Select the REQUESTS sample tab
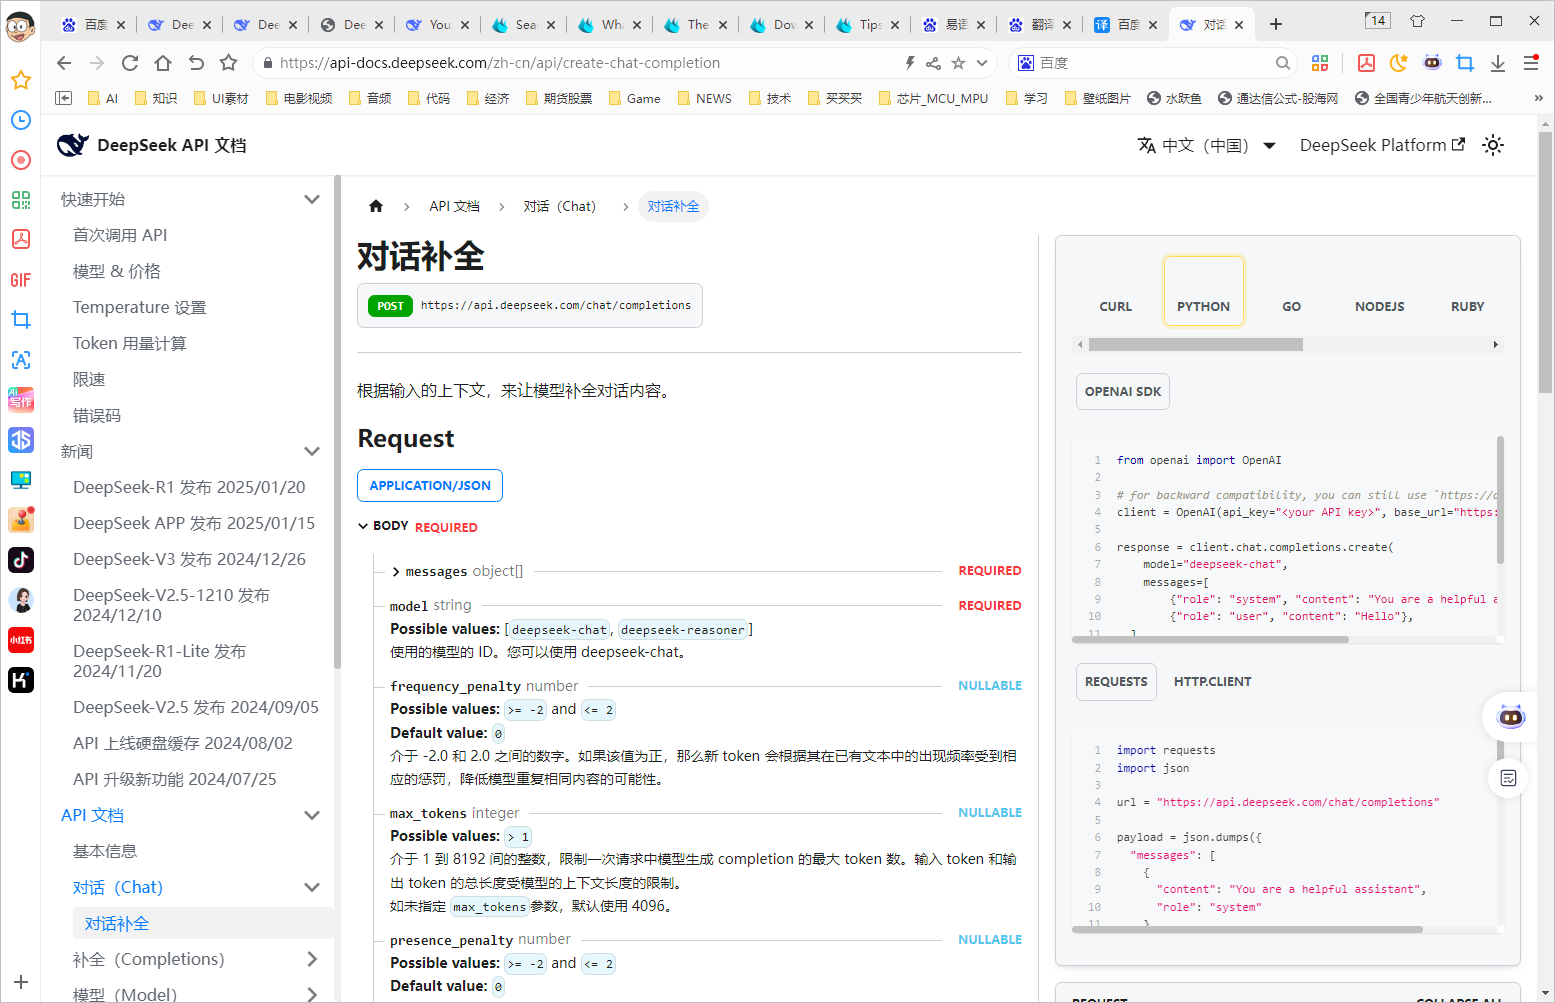 tap(1116, 681)
